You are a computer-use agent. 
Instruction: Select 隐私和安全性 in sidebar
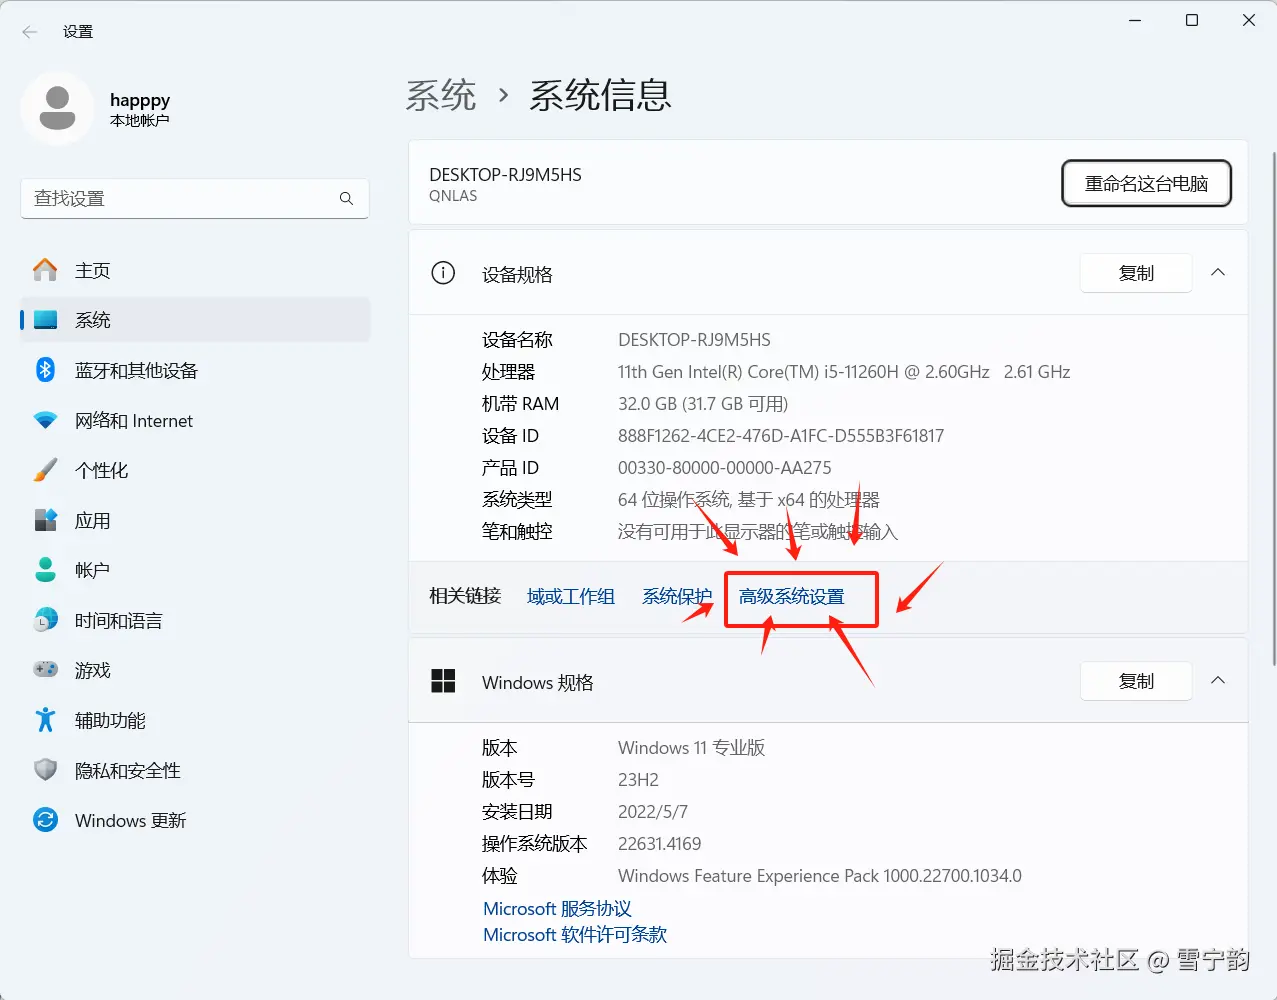(x=195, y=770)
